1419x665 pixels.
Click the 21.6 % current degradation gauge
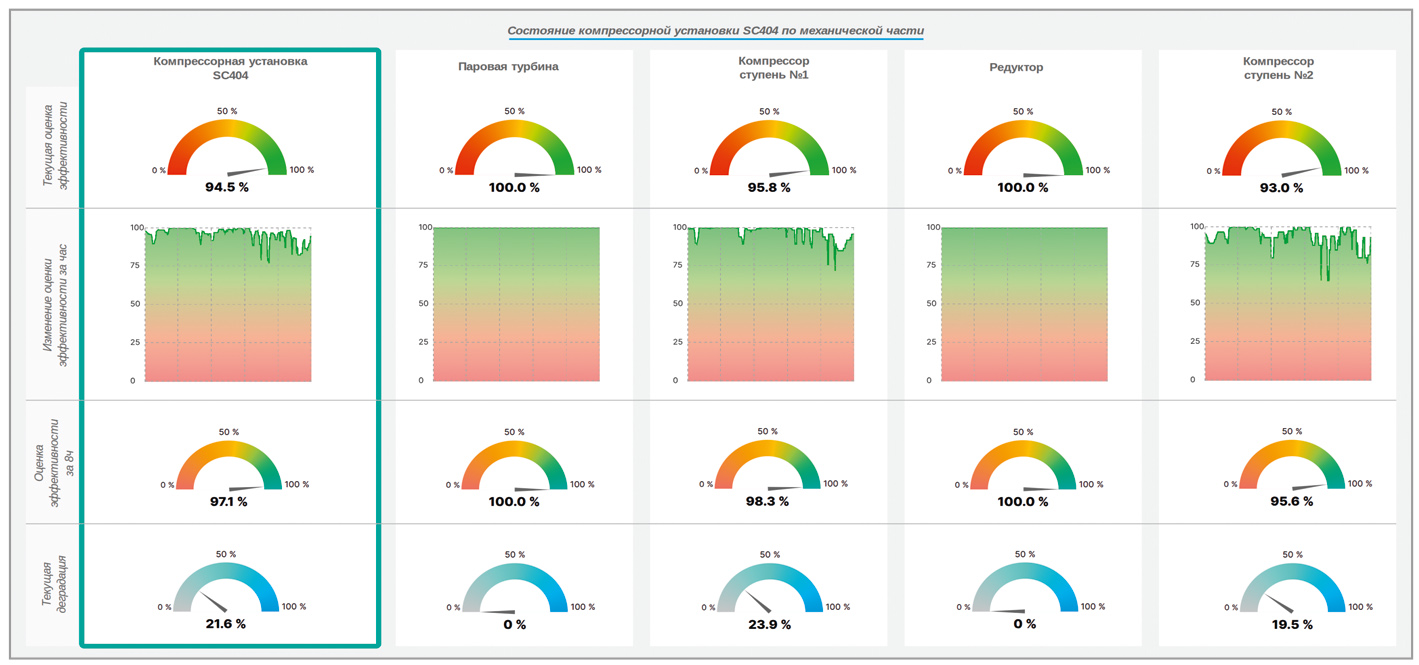226,592
